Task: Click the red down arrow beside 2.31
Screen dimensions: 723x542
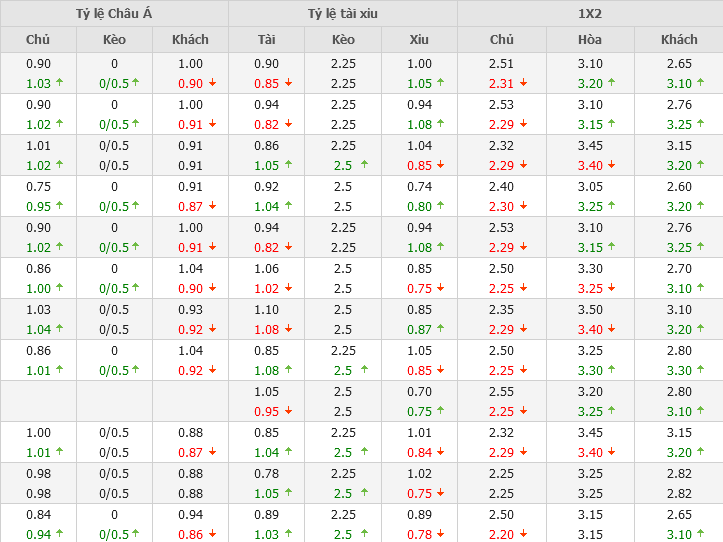Action: (x=524, y=84)
